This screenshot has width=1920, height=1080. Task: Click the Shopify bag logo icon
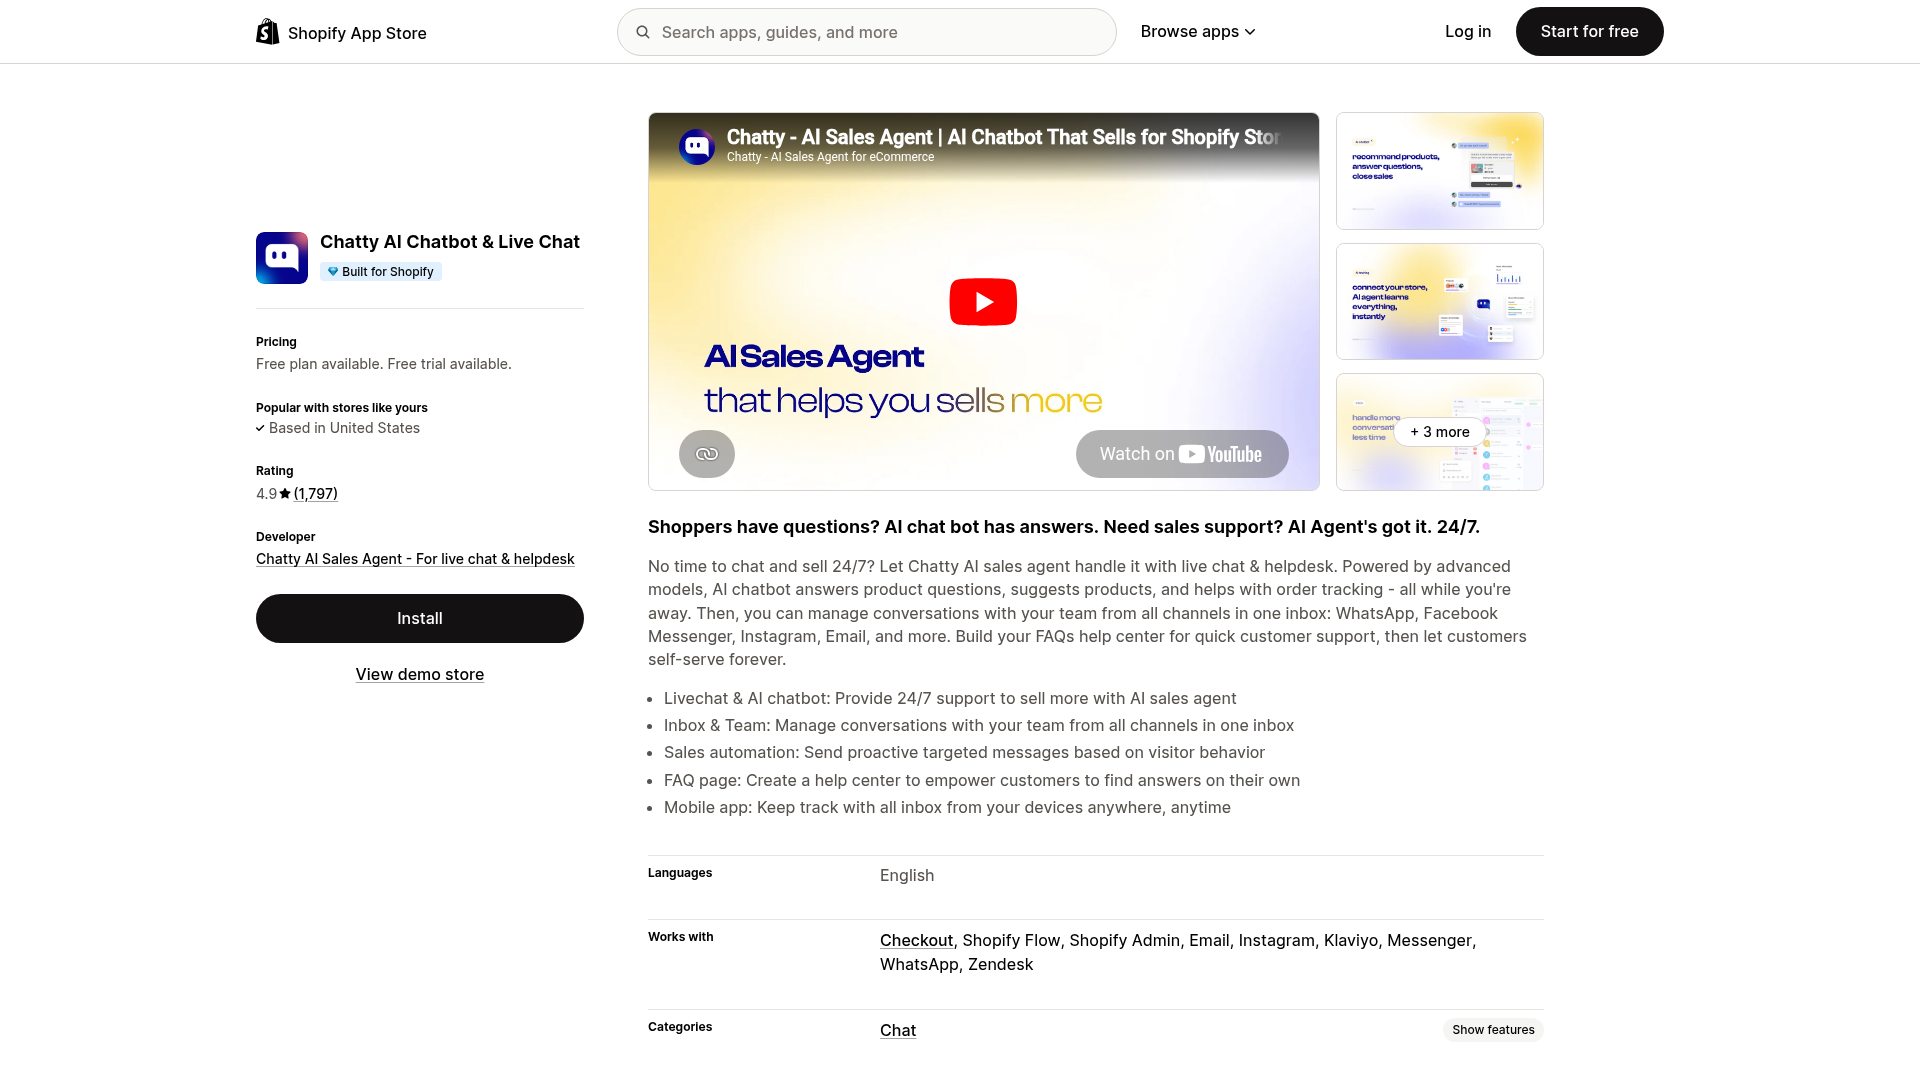[268, 32]
